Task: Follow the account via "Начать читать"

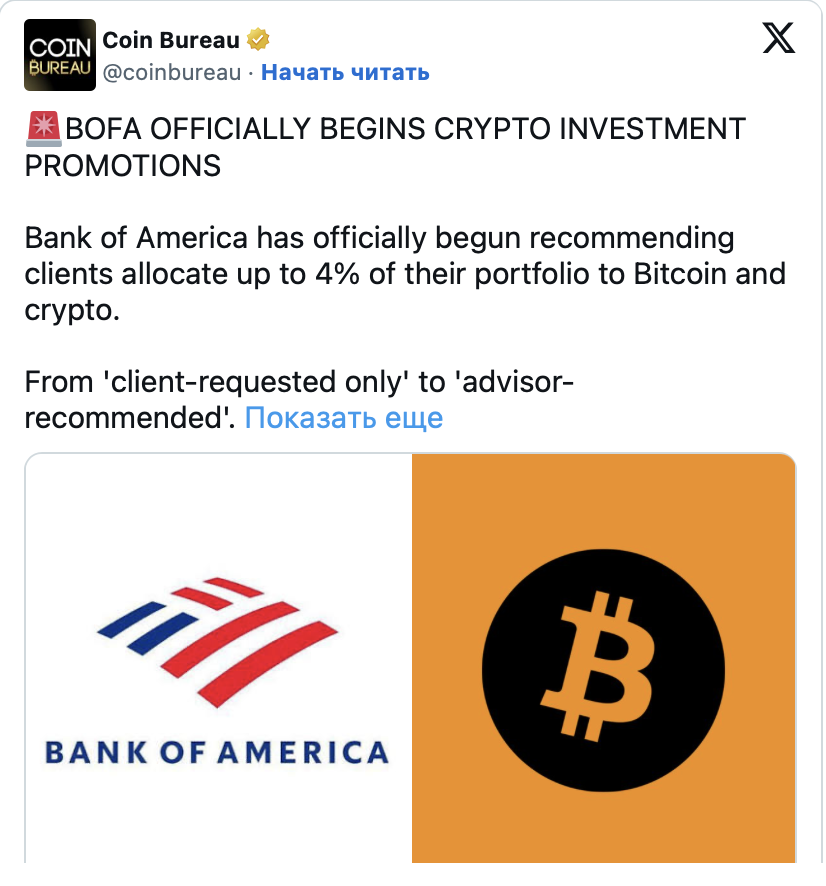Action: point(345,72)
